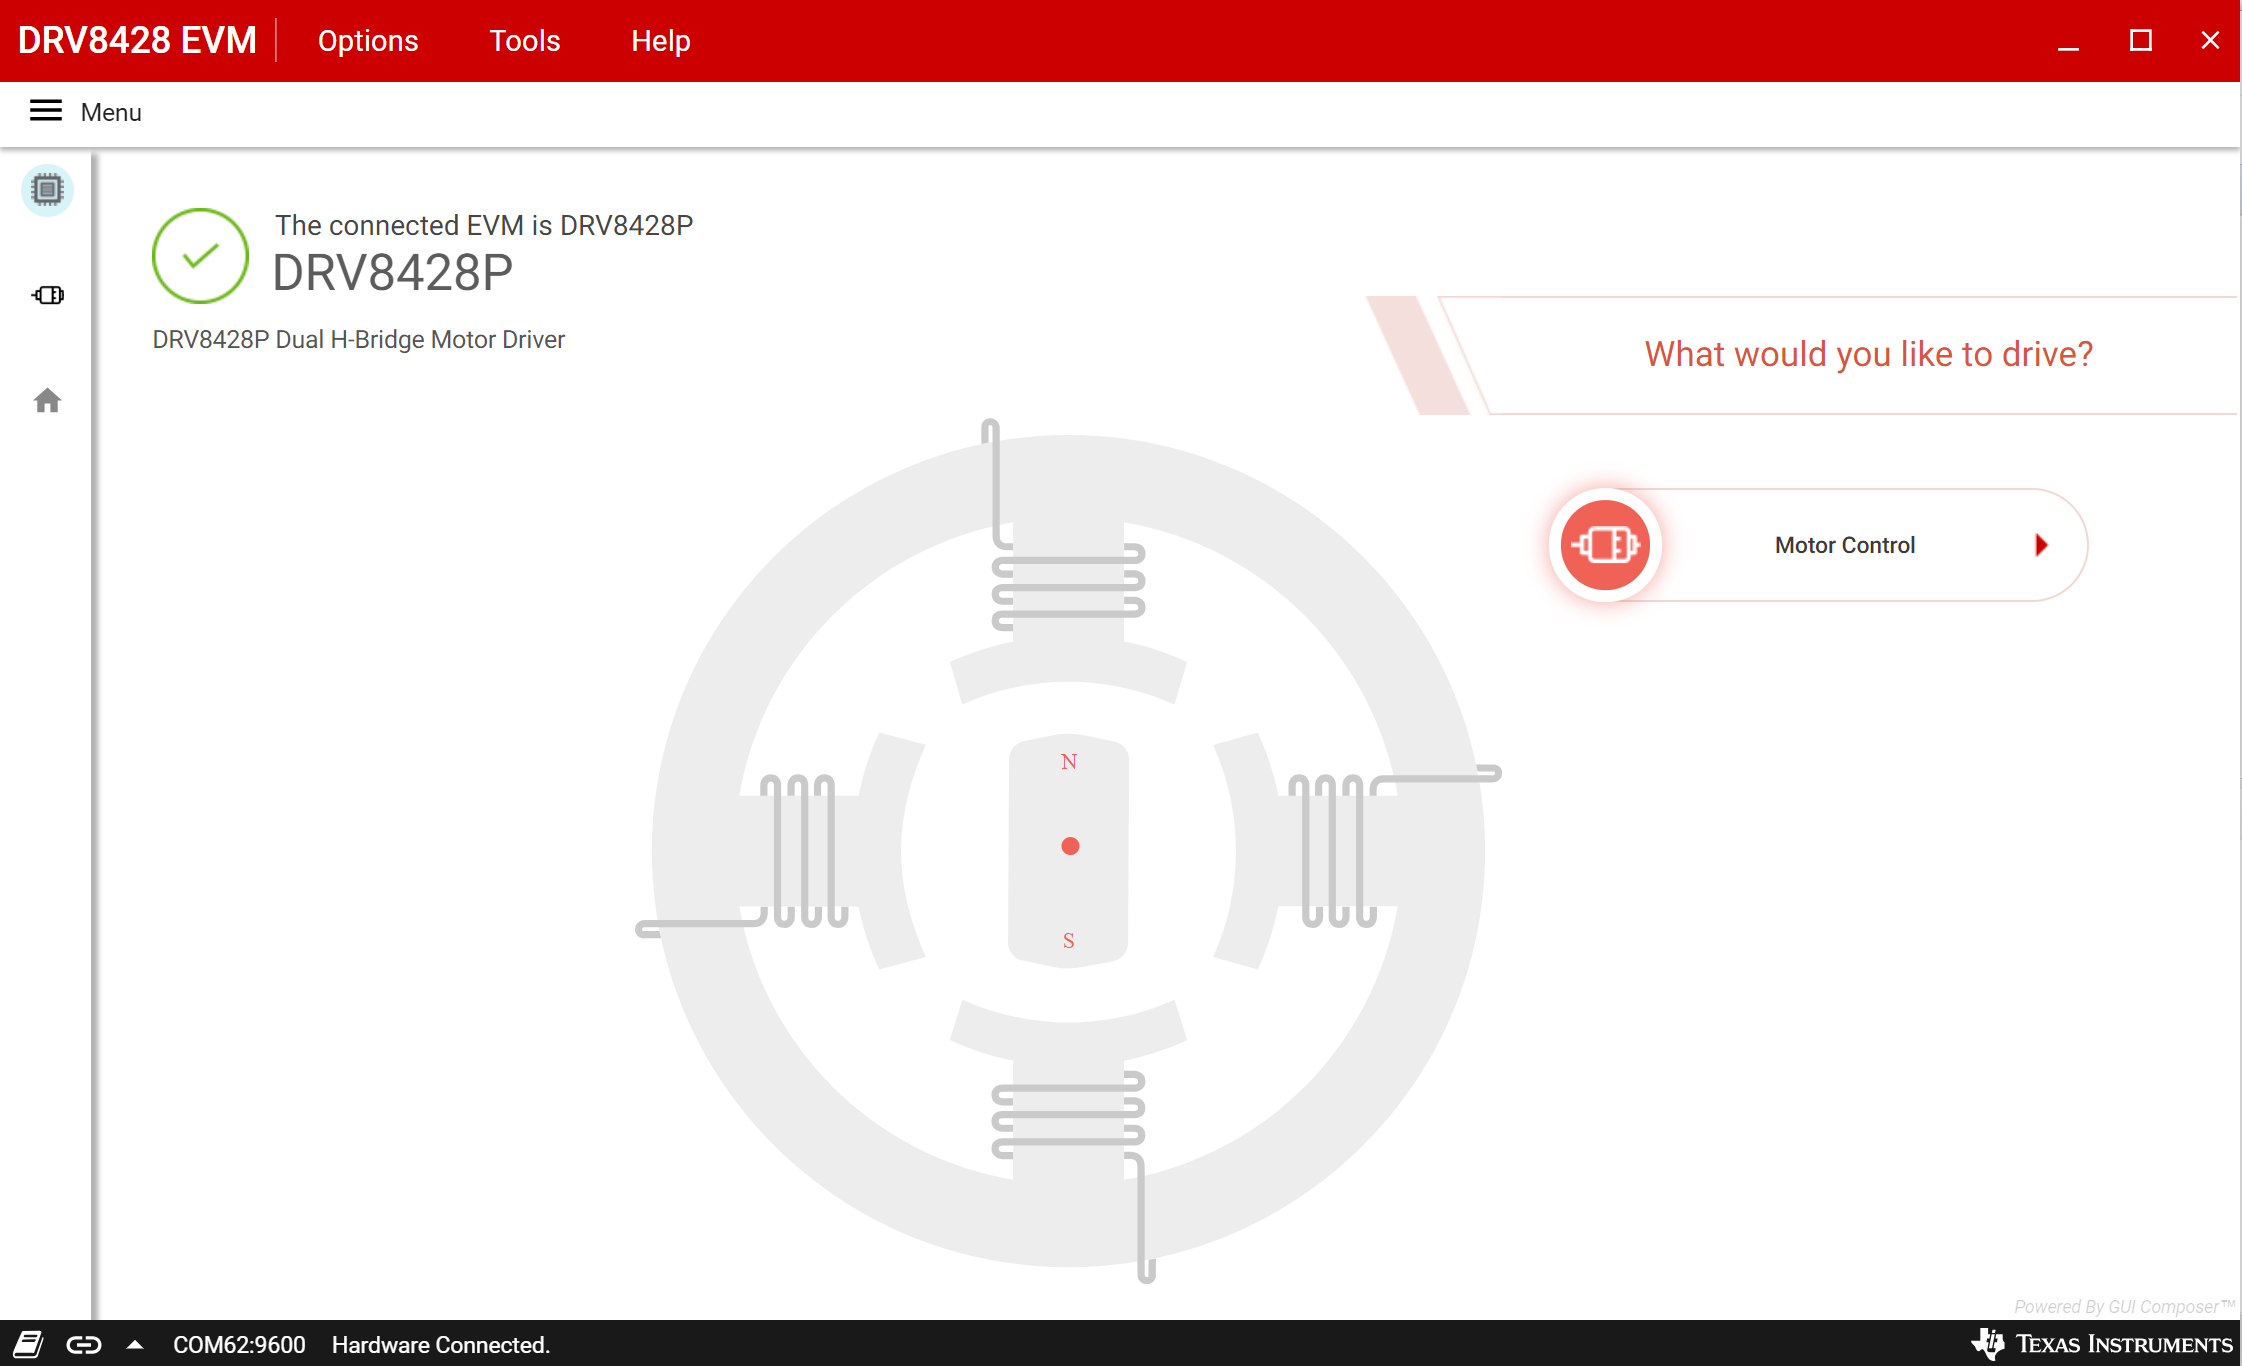This screenshot has height=1366, width=2242.
Task: Click the Motor Control icon button
Action: pos(1606,543)
